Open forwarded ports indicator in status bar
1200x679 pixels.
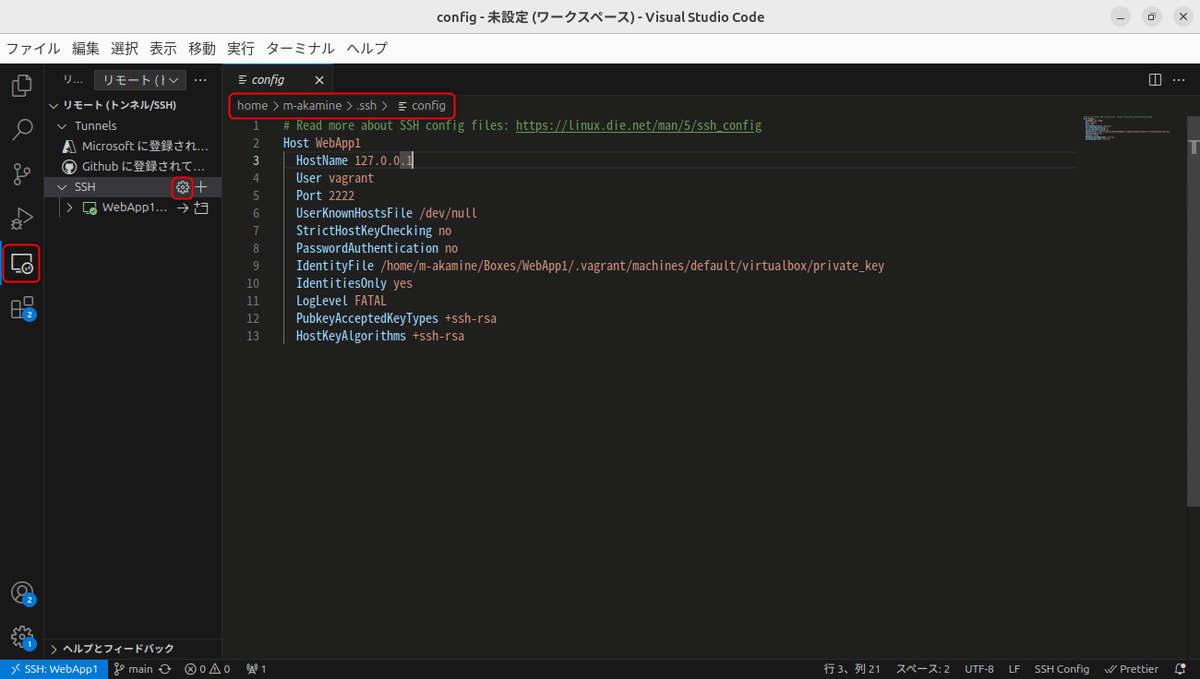(x=256, y=669)
